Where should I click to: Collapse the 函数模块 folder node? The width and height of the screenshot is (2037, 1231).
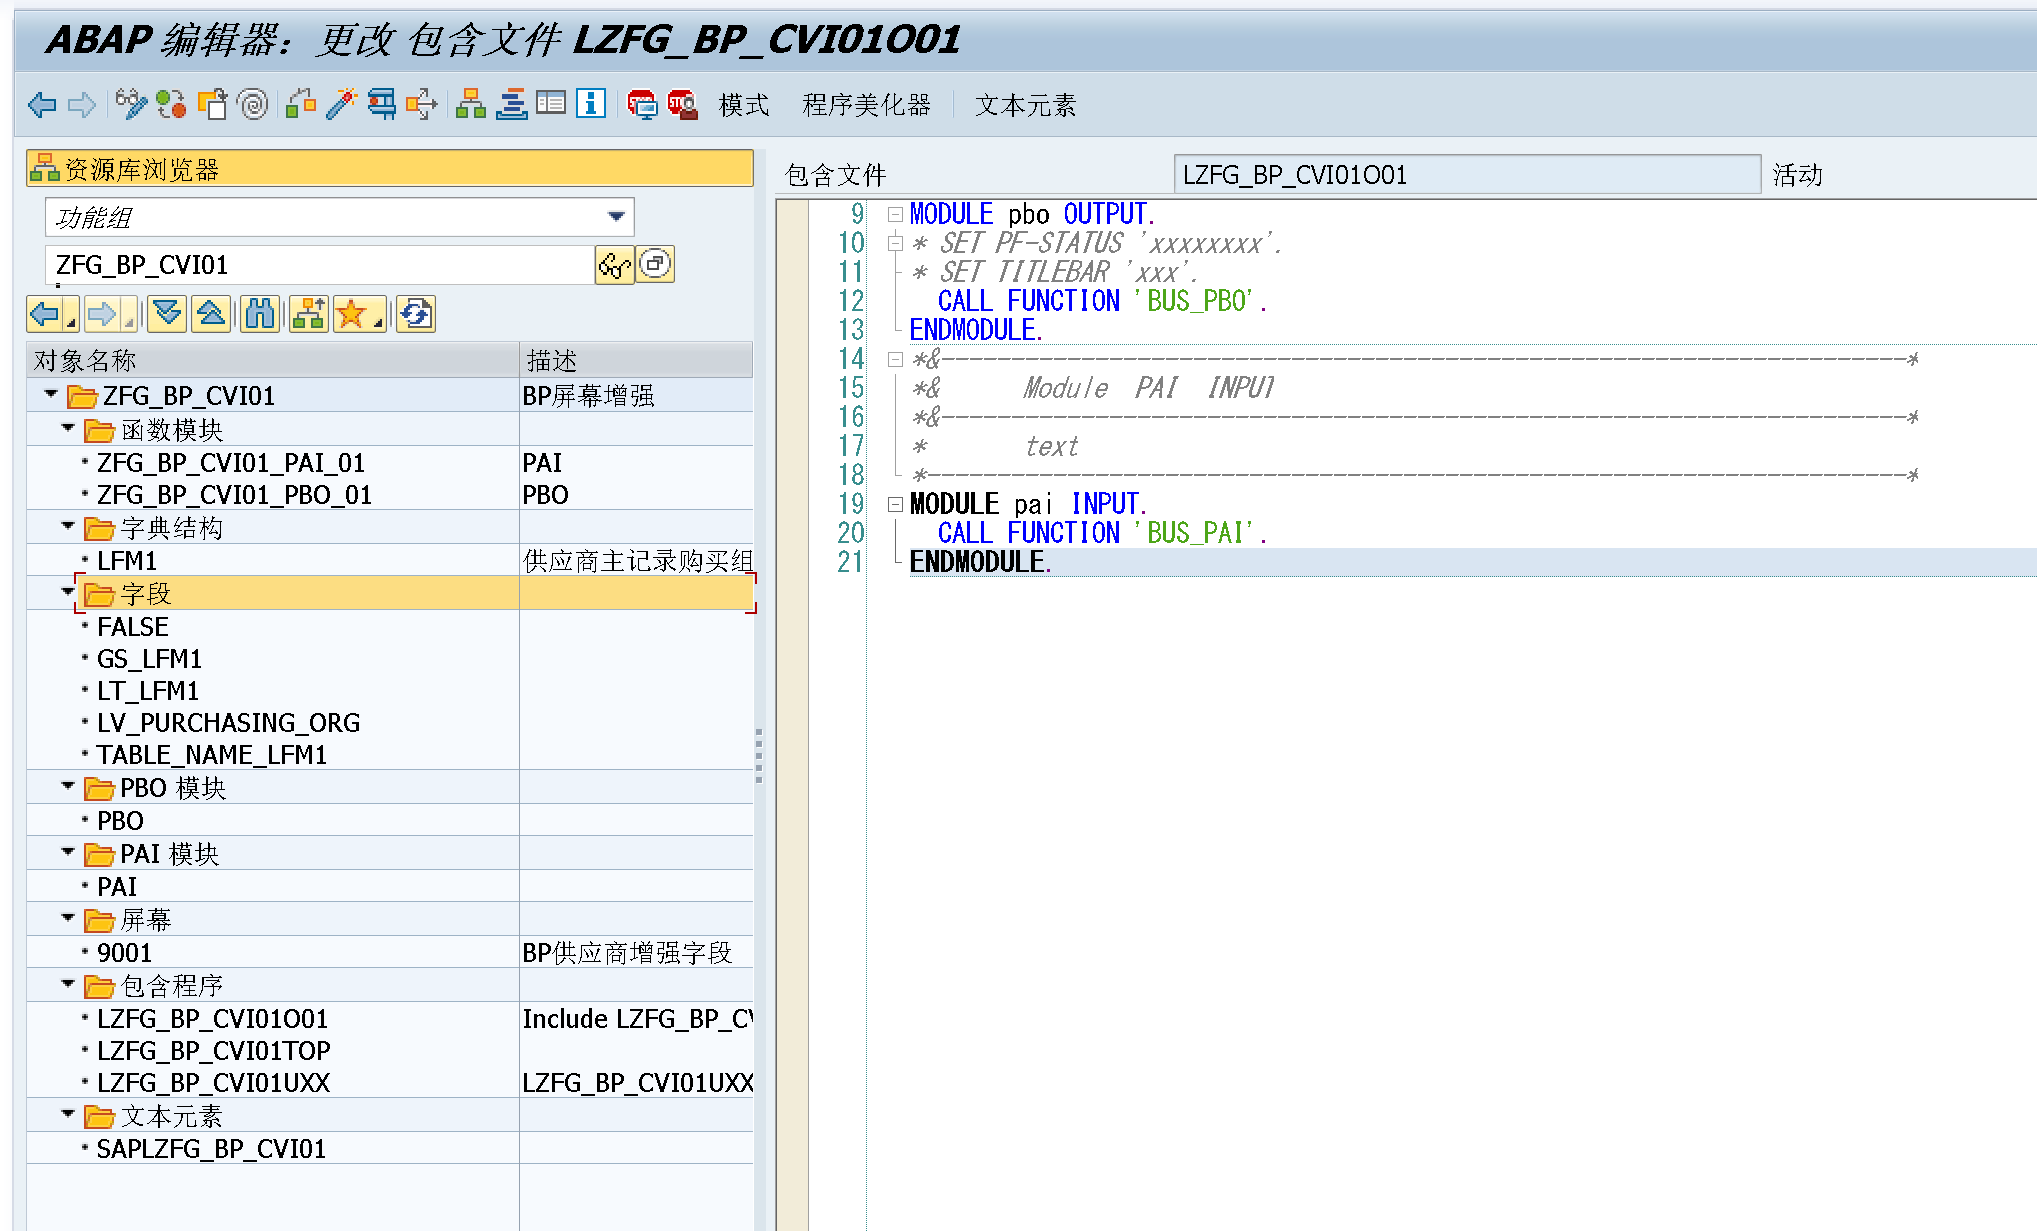point(67,428)
